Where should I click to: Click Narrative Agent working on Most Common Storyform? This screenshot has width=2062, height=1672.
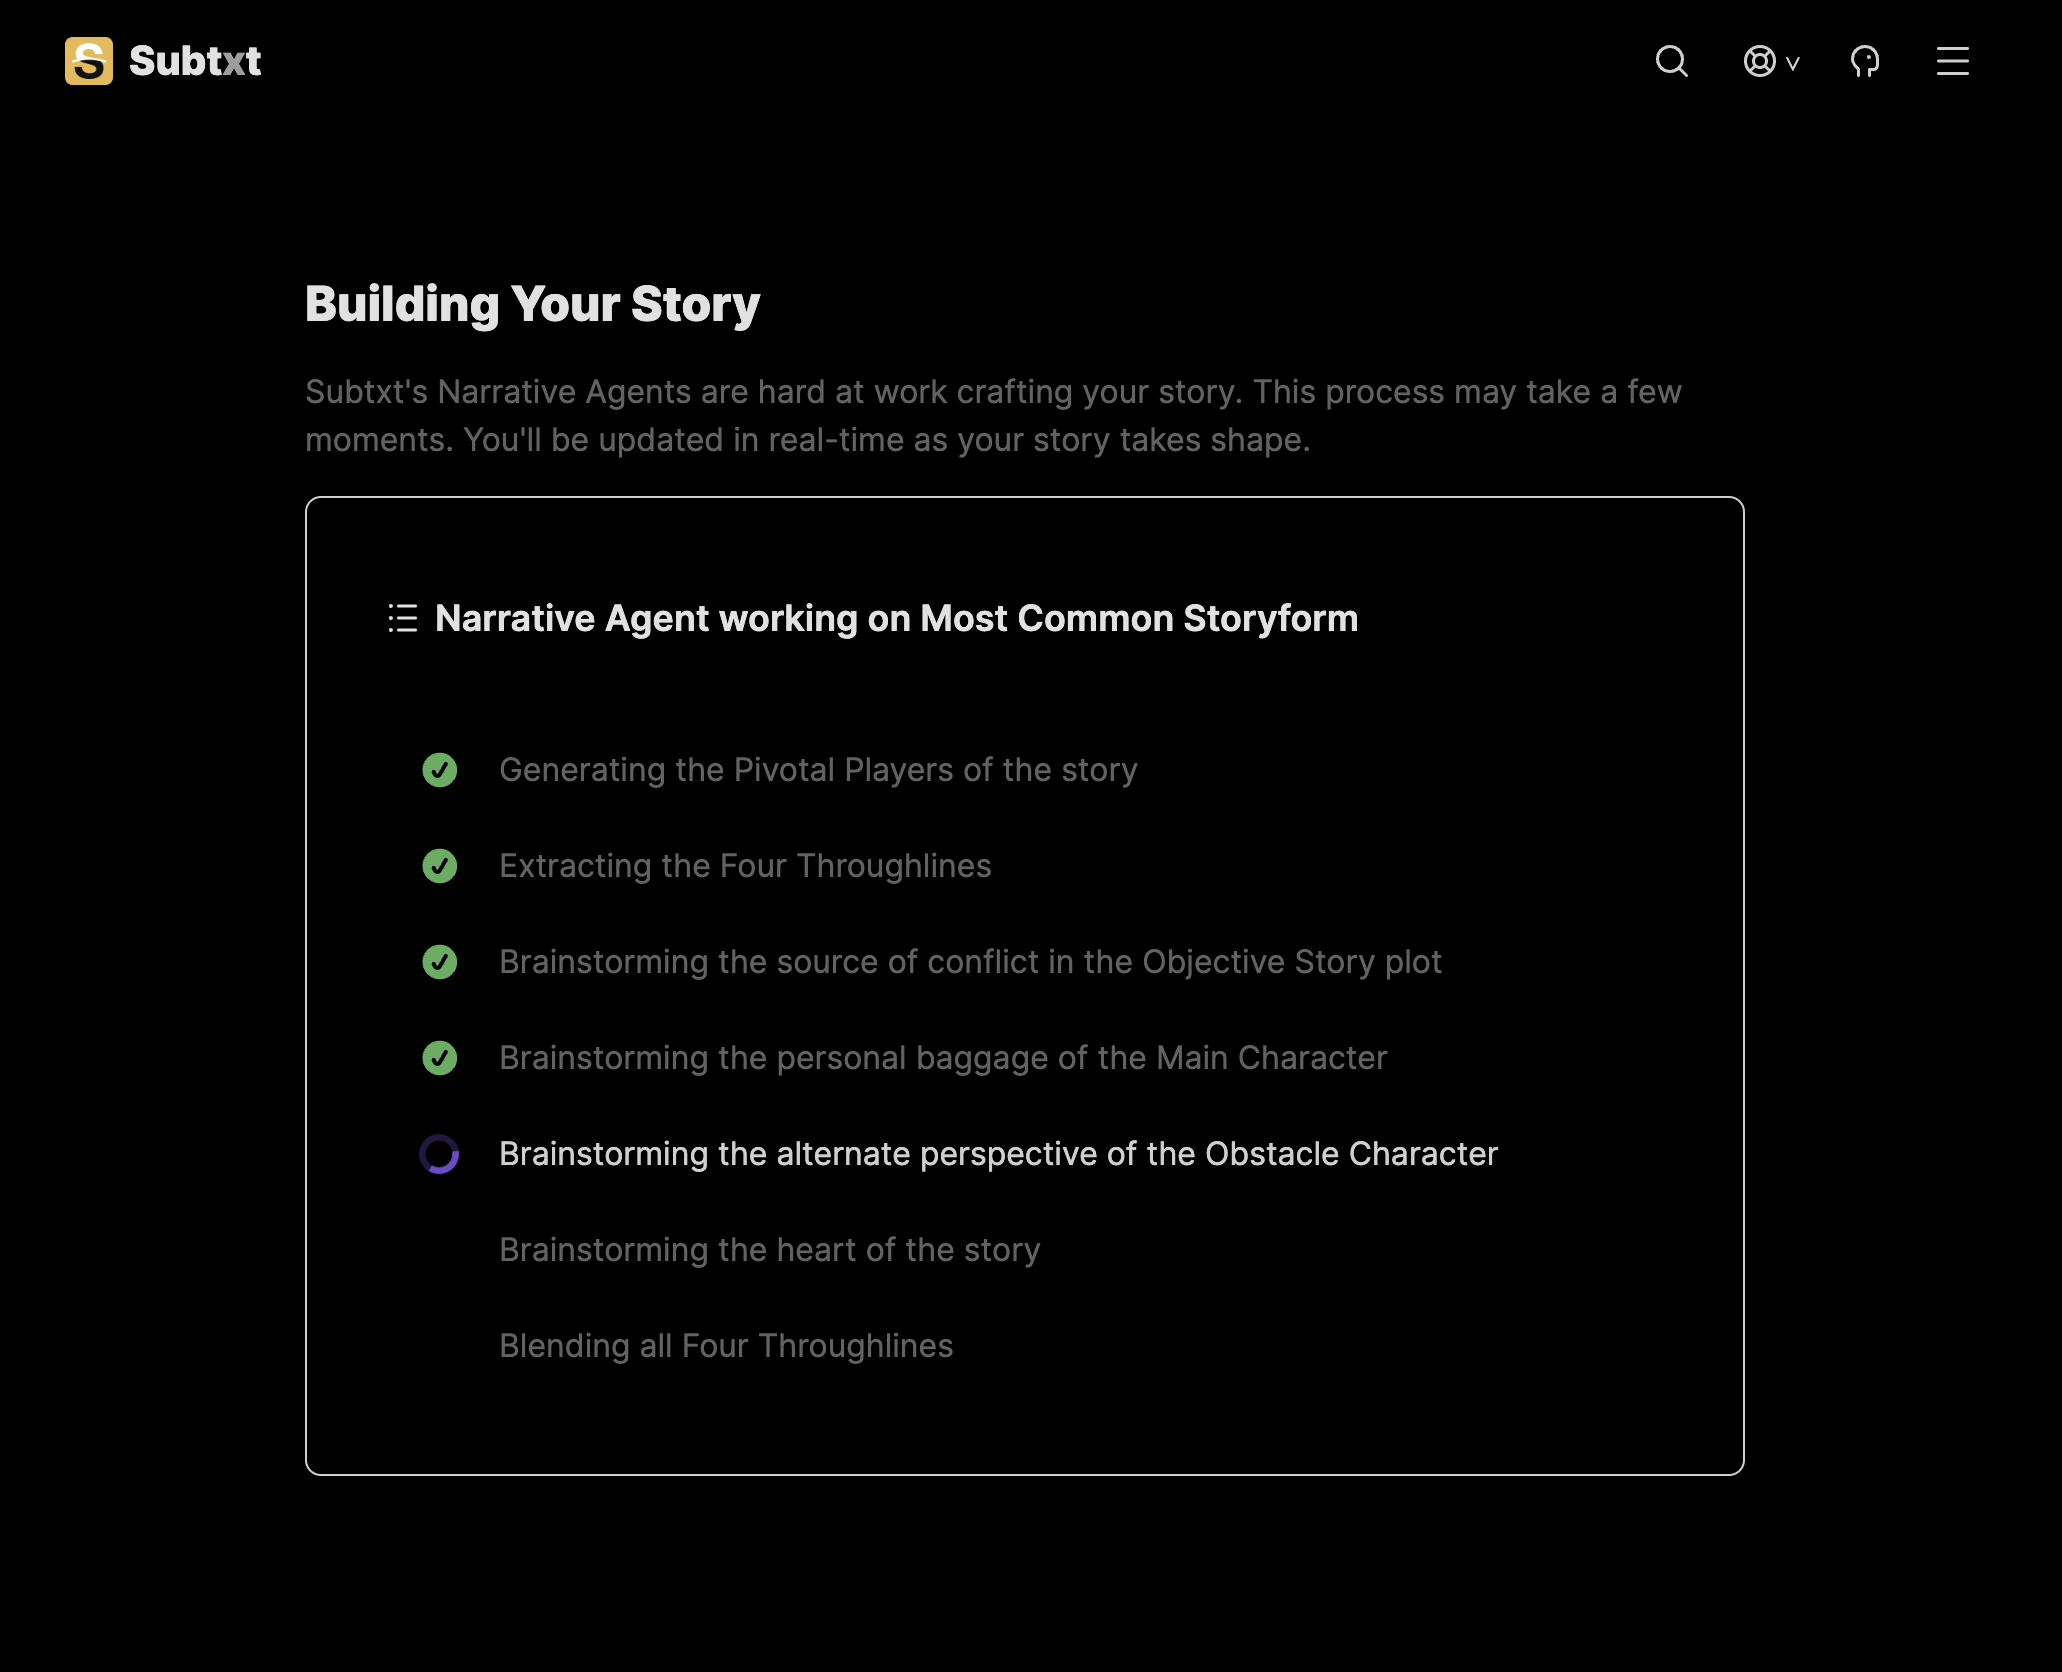tap(897, 618)
